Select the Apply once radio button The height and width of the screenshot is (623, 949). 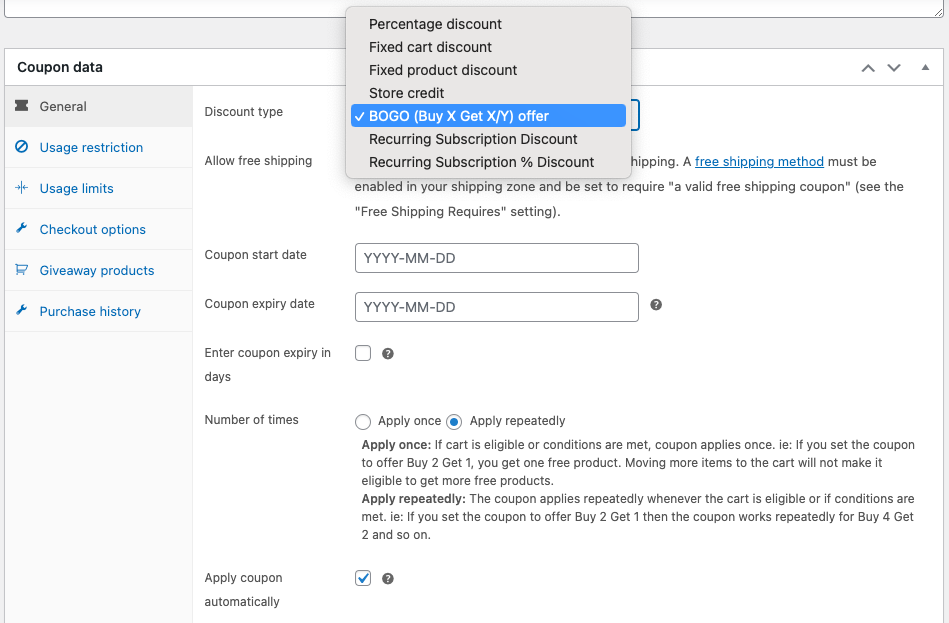(x=363, y=421)
